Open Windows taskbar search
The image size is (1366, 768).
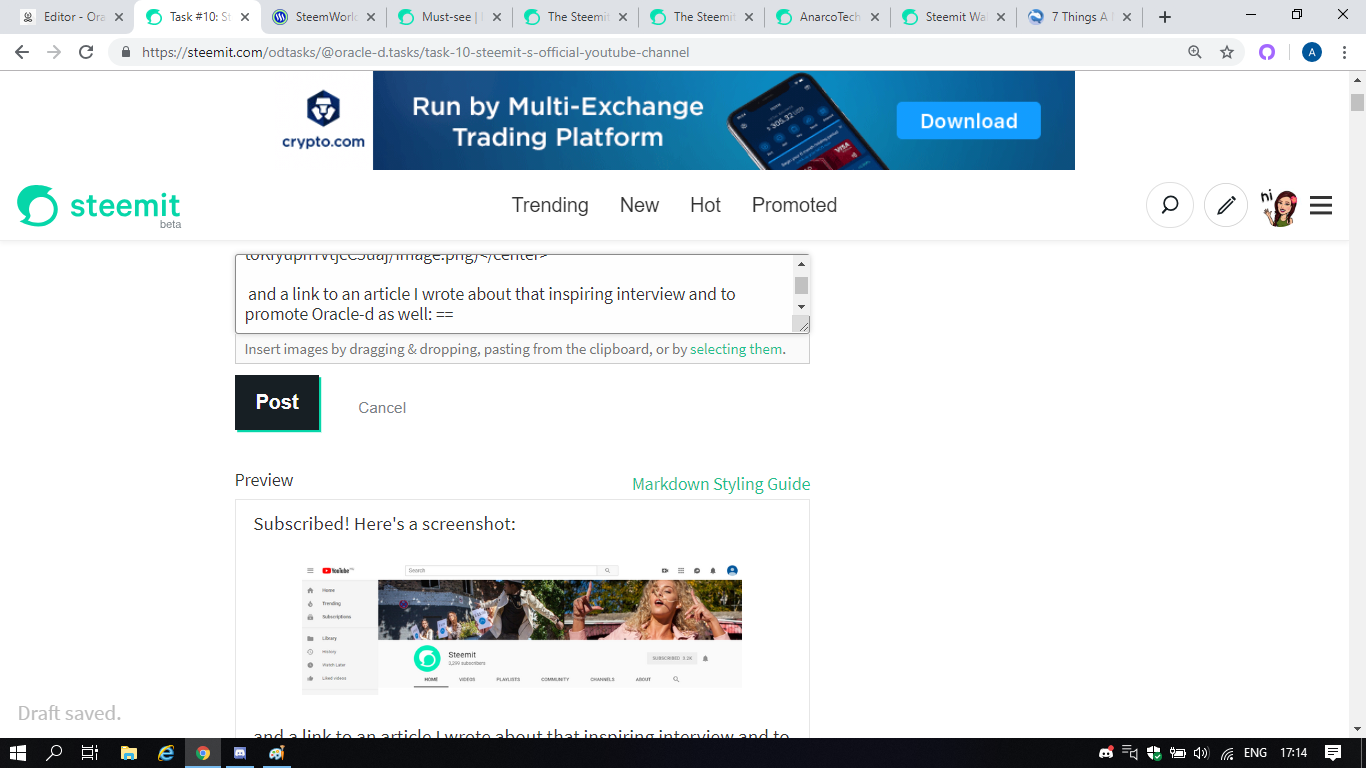pyautogui.click(x=54, y=753)
